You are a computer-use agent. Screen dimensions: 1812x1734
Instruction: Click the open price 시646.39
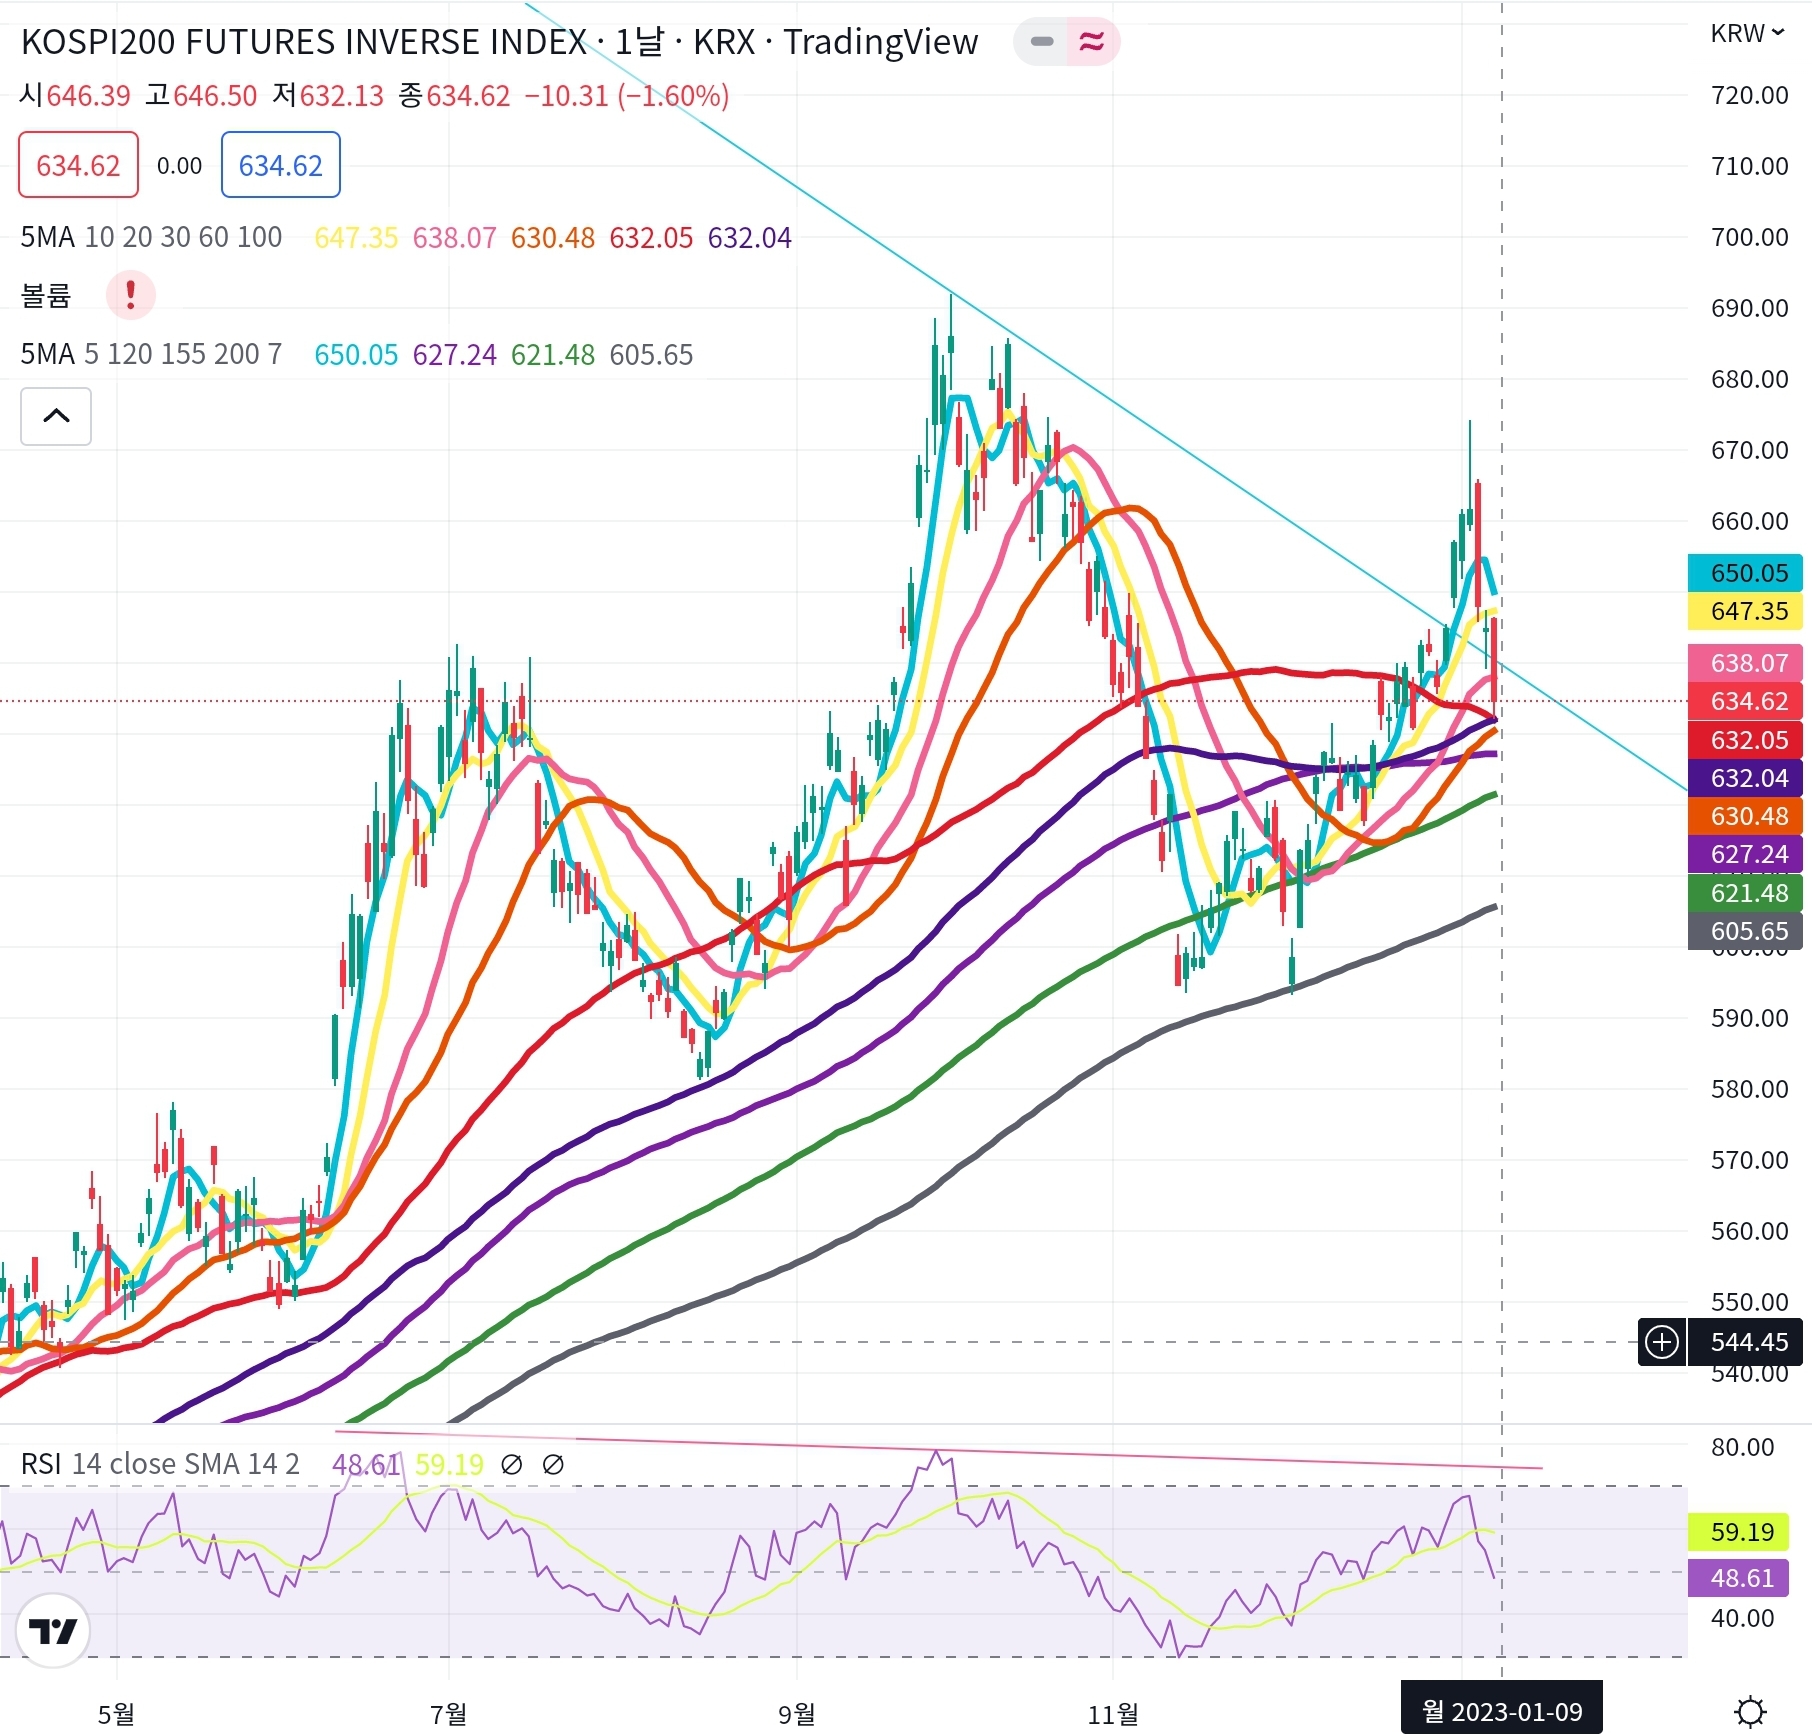[75, 96]
